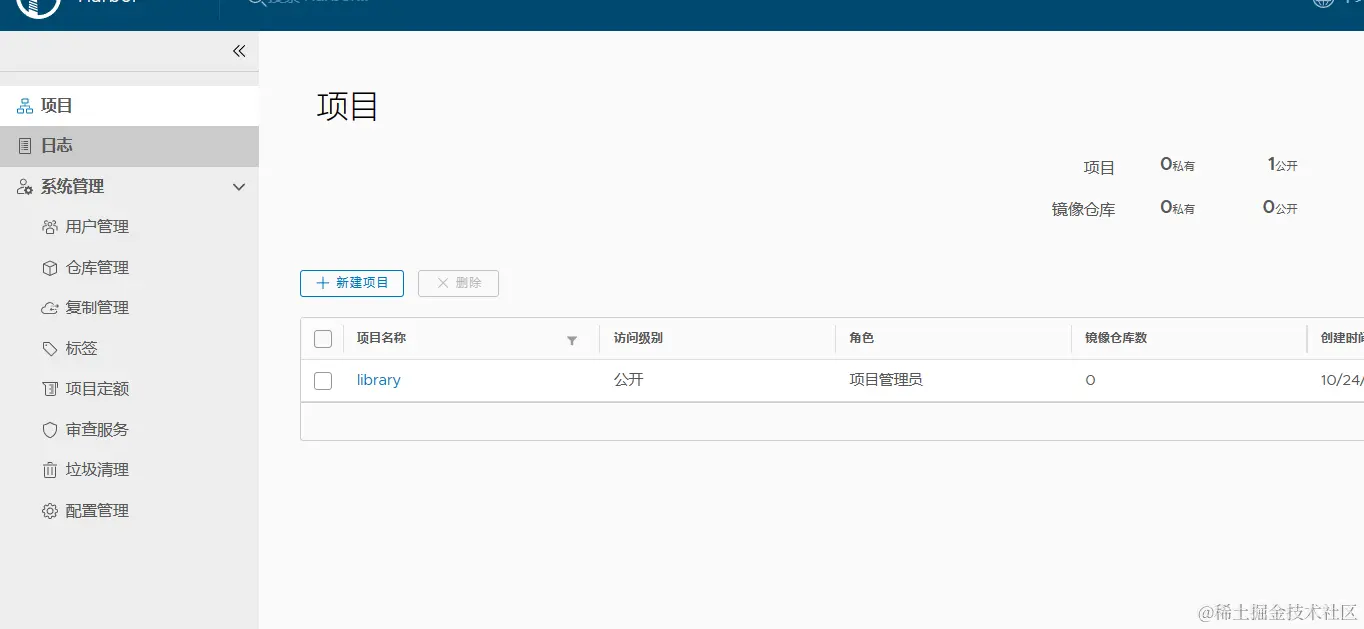
Task: Click the Harbor search field
Action: 320,3
